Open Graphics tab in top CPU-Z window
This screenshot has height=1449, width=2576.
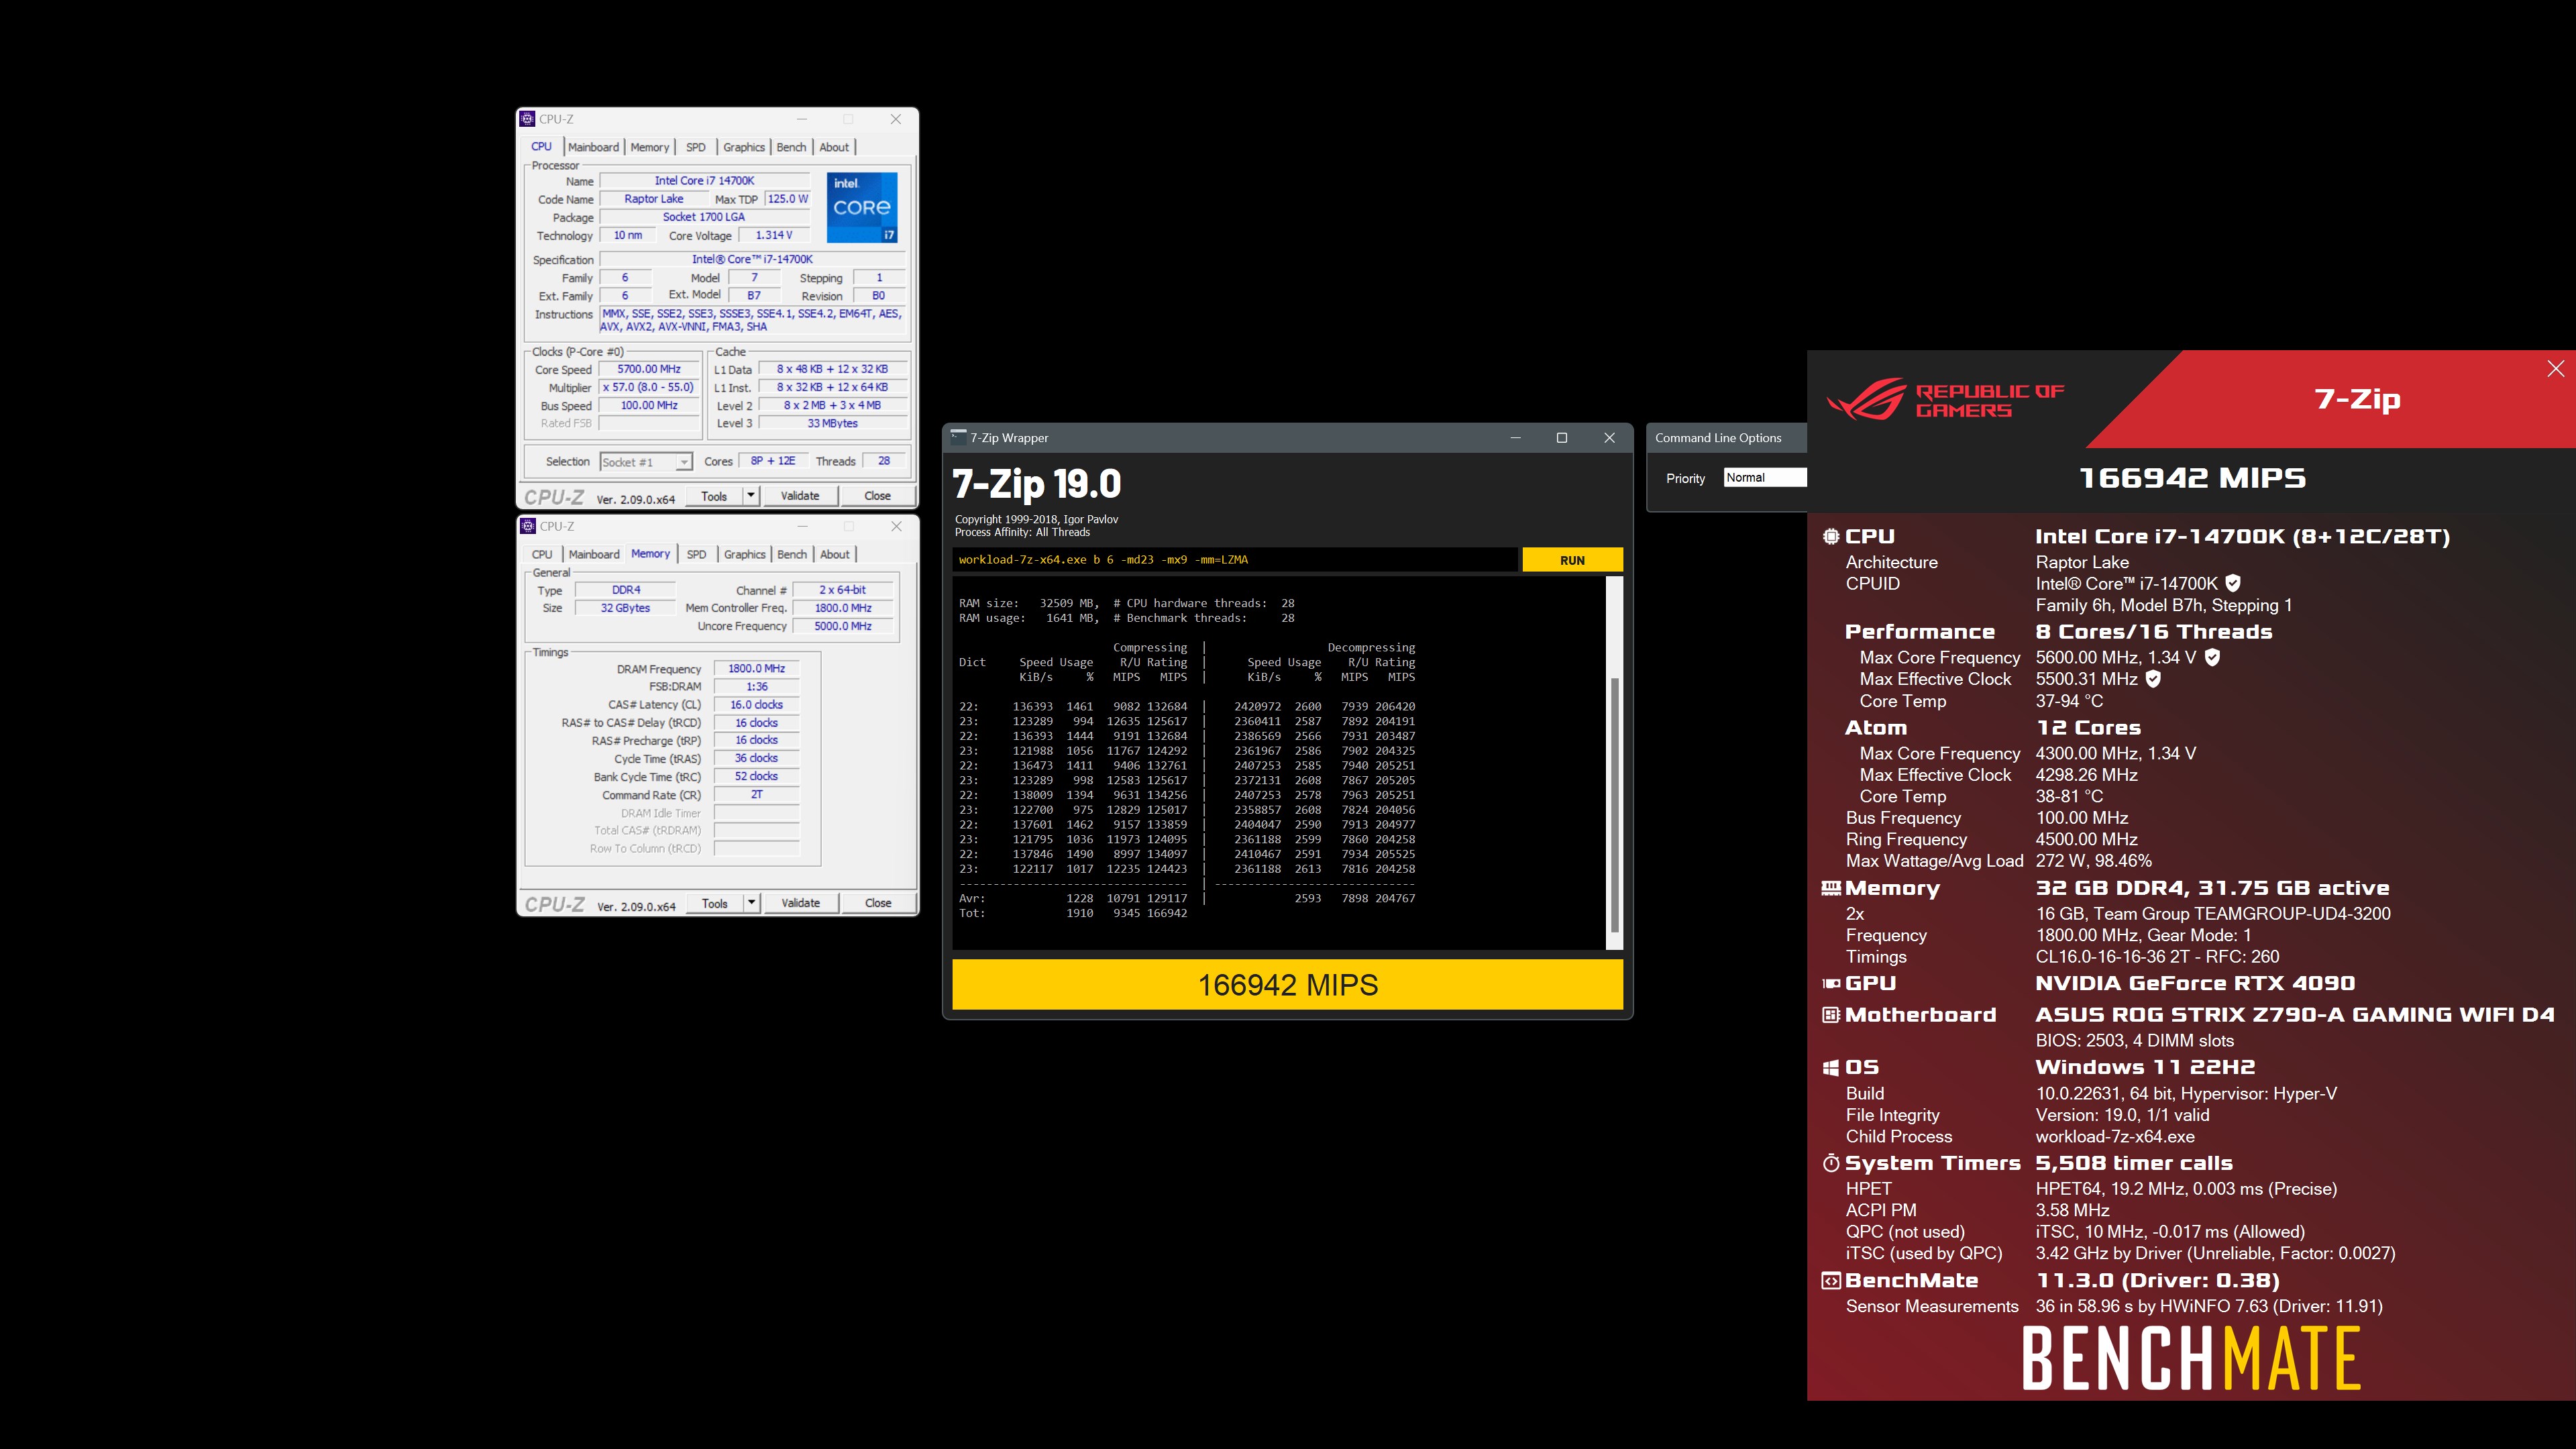pos(744,147)
